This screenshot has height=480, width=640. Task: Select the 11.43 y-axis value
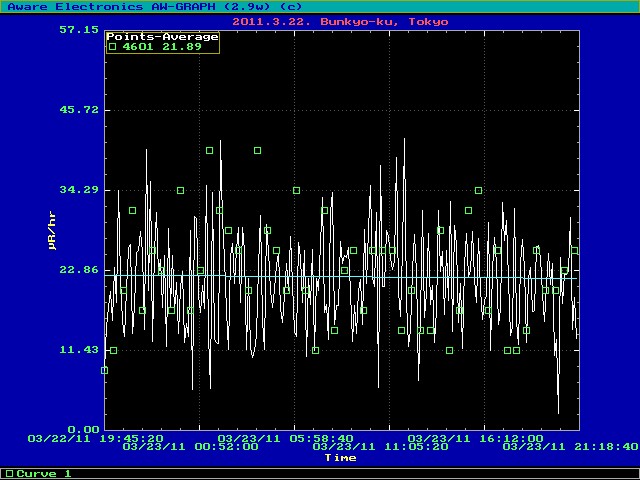point(78,350)
